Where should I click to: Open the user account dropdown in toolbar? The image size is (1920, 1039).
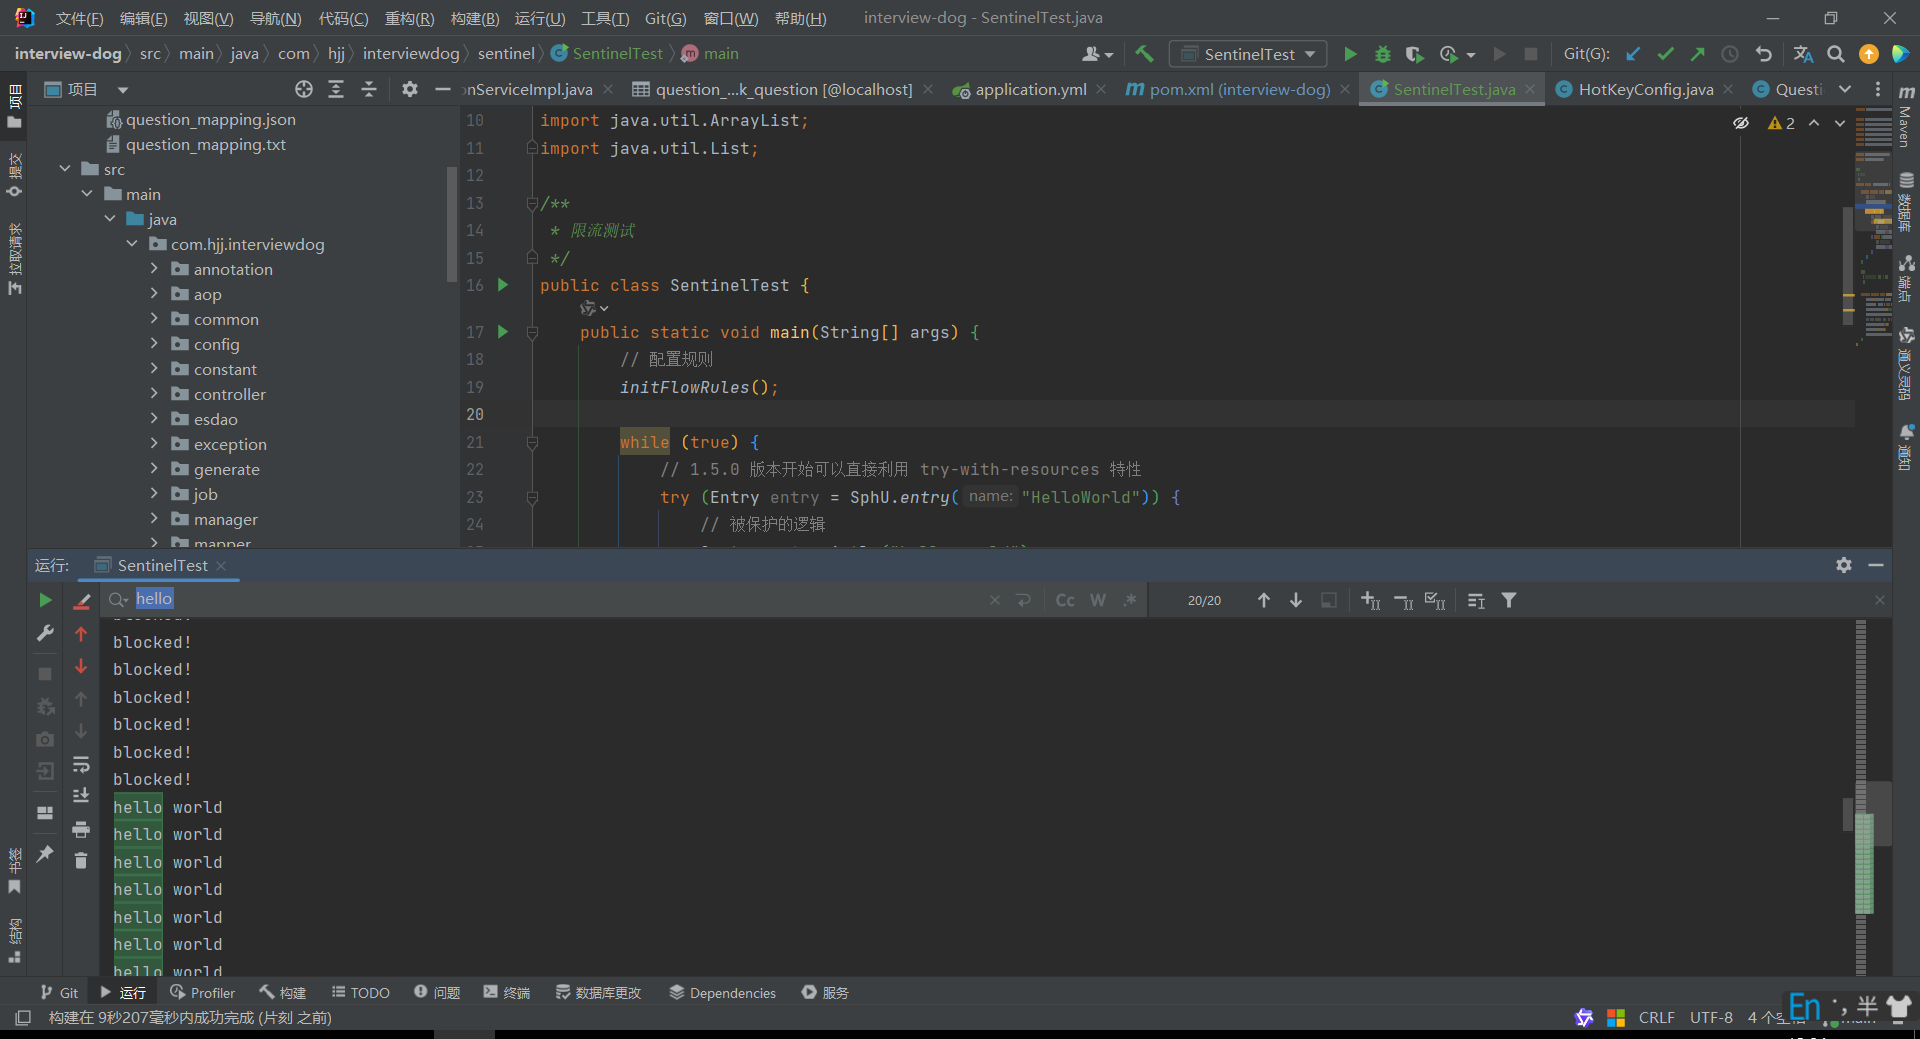coord(1097,54)
